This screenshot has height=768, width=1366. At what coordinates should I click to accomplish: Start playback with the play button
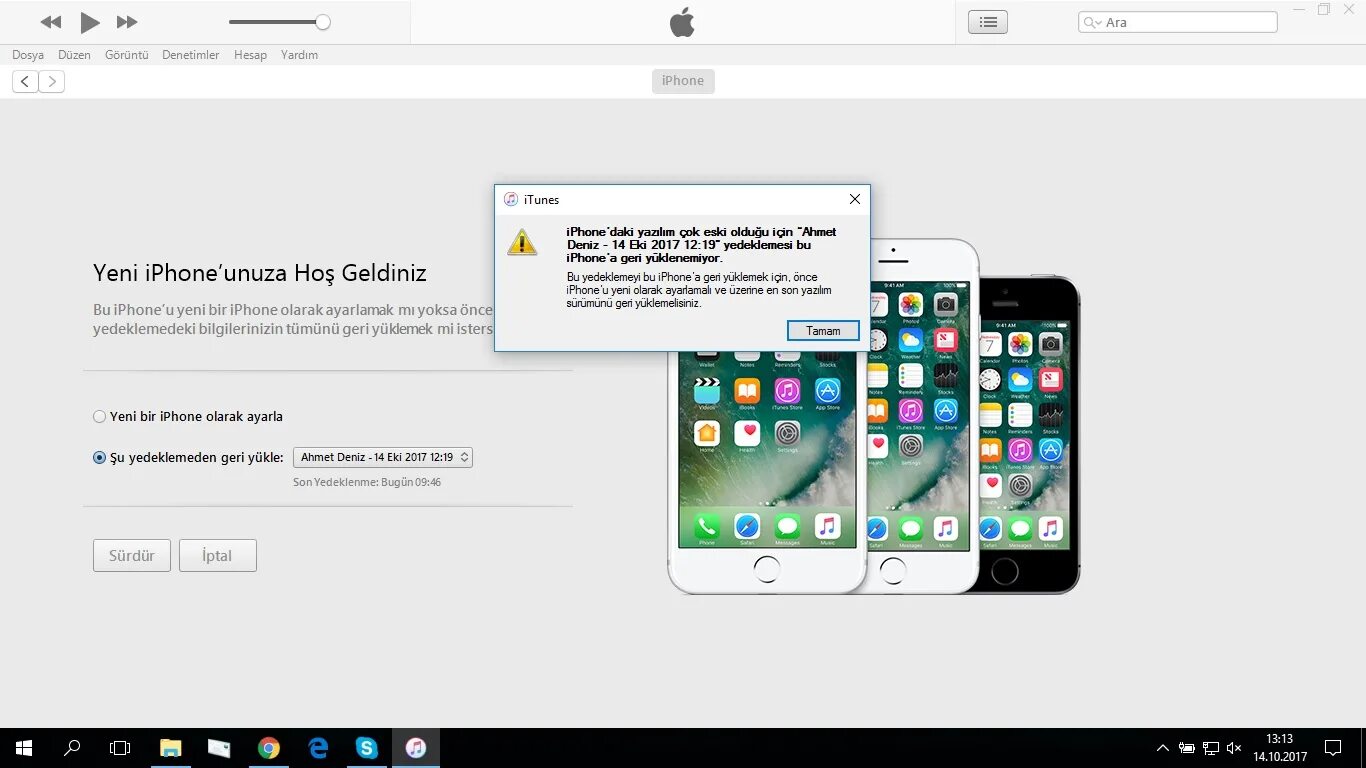90,22
